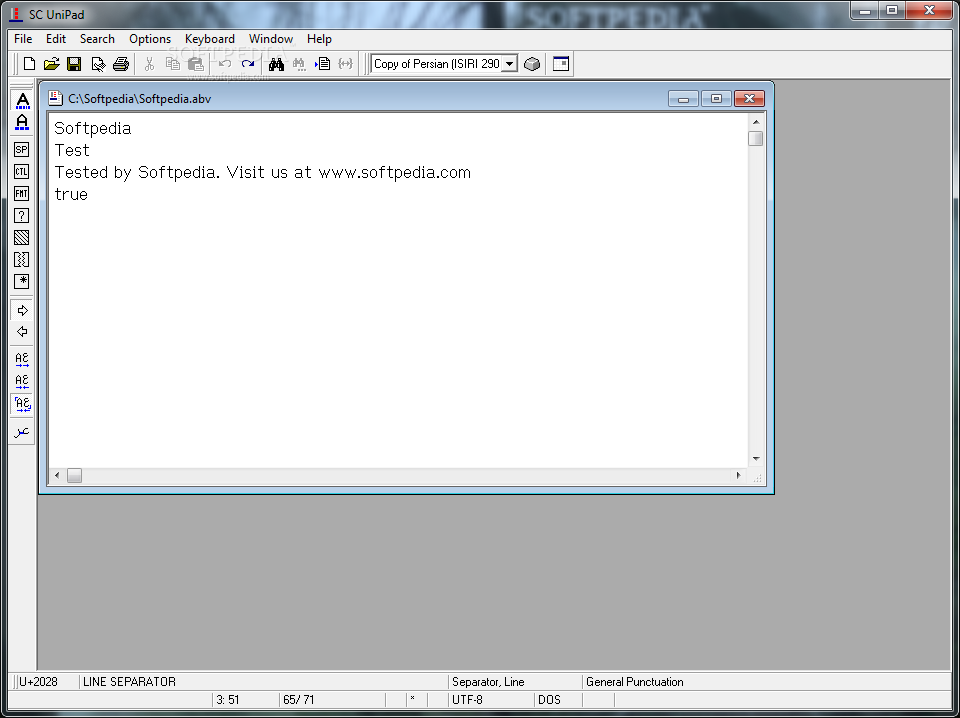This screenshot has height=718, width=960.
Task: Click the asterisk box icon
Action: (21, 282)
